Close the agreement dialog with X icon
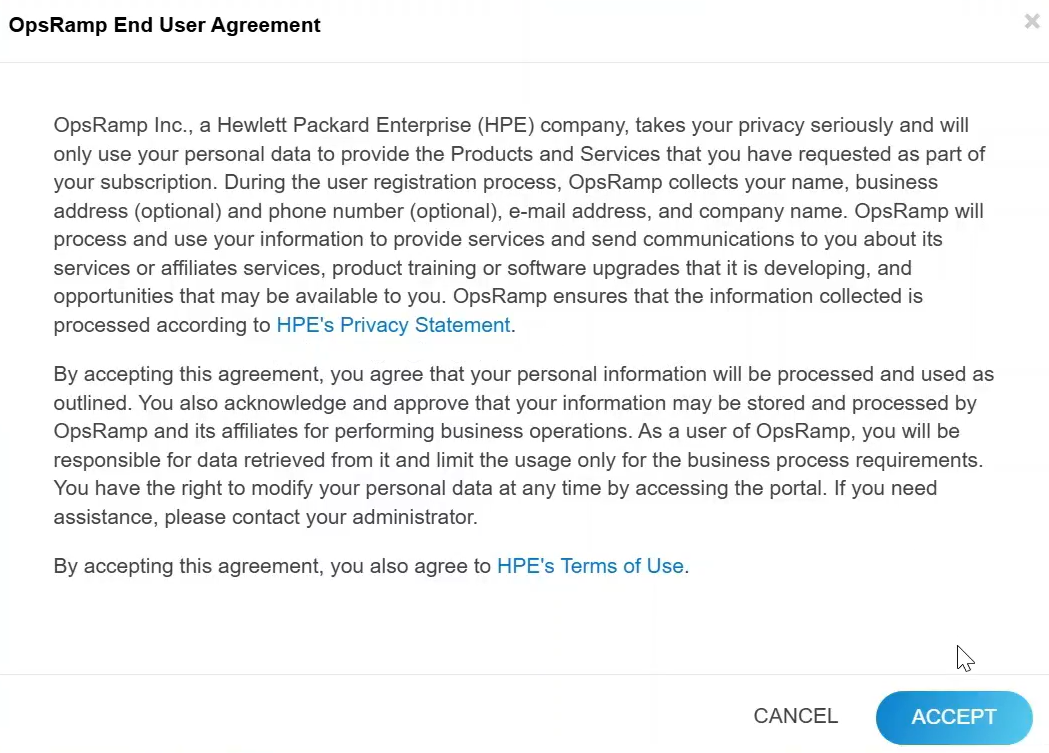 tap(1032, 22)
